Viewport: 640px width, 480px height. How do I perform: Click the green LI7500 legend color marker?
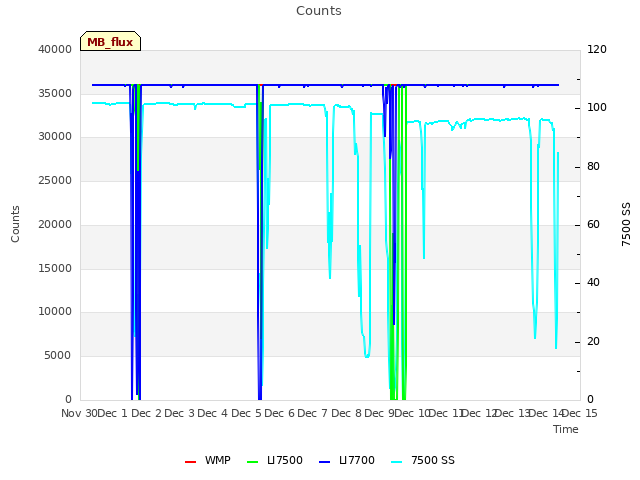(253, 462)
